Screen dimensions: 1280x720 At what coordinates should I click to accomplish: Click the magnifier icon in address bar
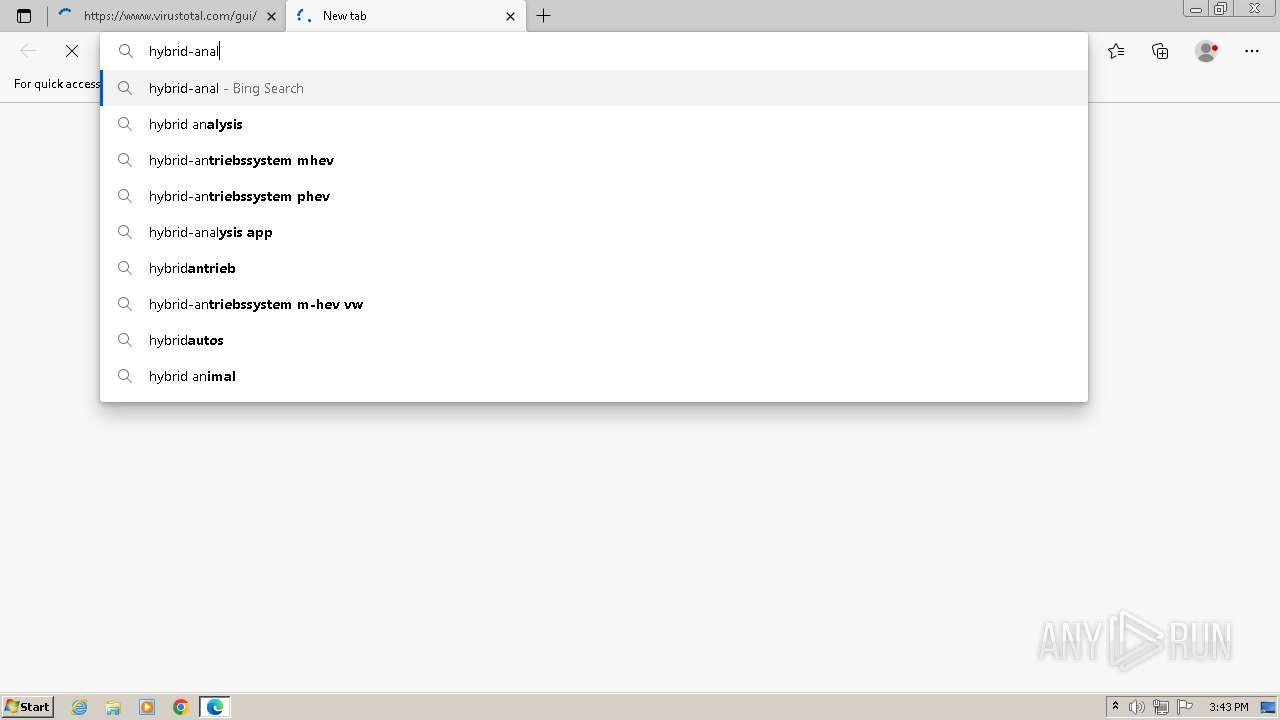point(126,51)
